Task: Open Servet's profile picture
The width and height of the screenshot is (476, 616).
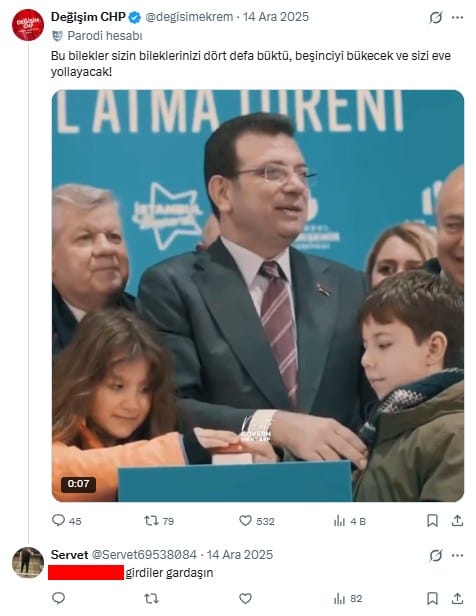Action: tap(27, 563)
